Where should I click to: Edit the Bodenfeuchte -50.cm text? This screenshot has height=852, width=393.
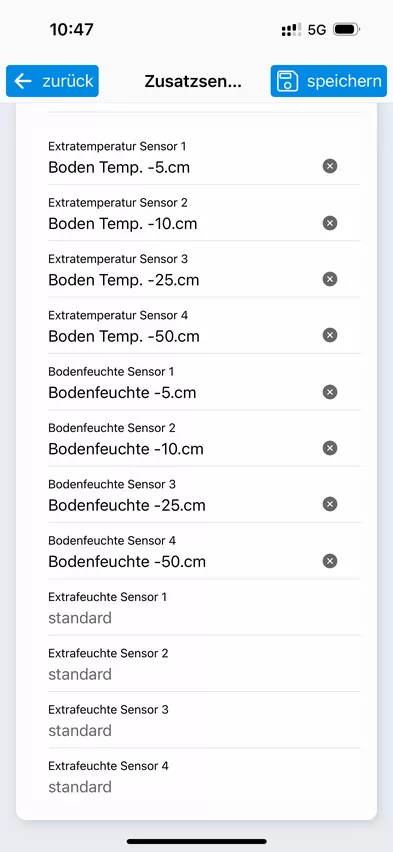(127, 561)
